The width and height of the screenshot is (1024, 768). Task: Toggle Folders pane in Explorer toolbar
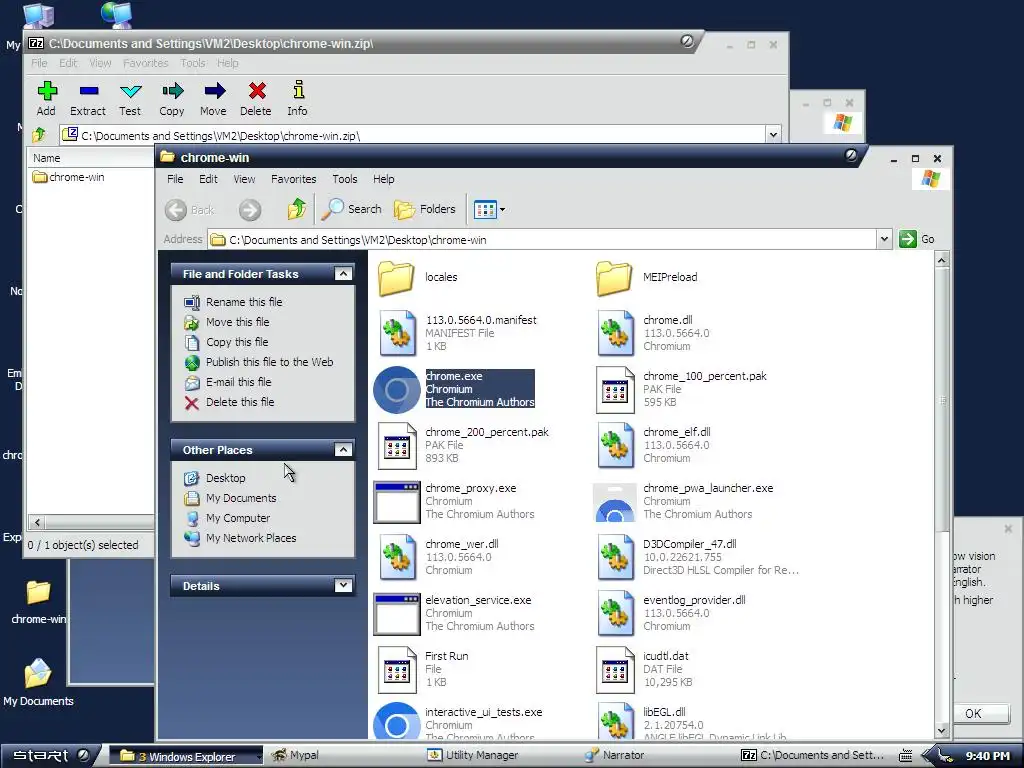coord(424,209)
